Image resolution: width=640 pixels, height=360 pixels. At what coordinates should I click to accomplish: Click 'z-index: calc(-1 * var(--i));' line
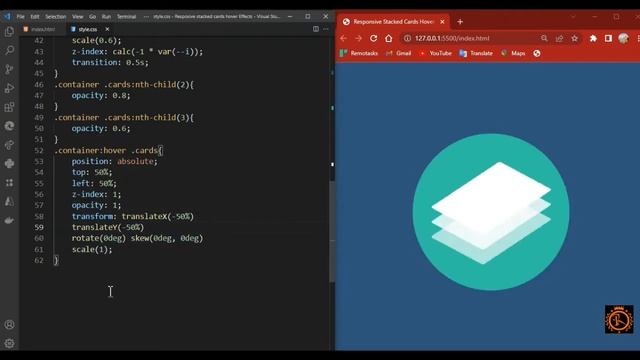pos(137,51)
